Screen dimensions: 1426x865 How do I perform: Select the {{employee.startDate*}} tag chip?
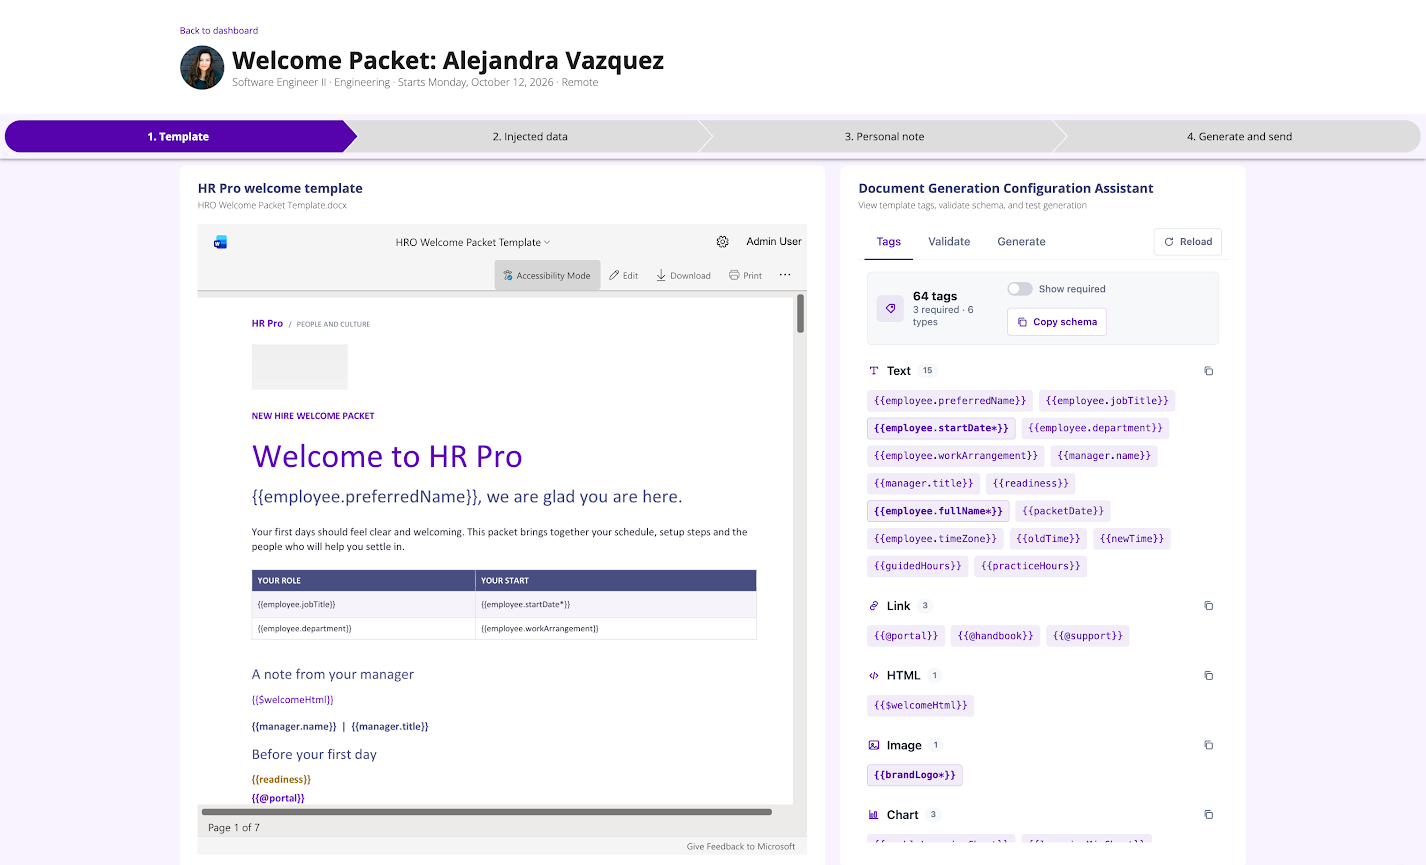pyautogui.click(x=941, y=428)
